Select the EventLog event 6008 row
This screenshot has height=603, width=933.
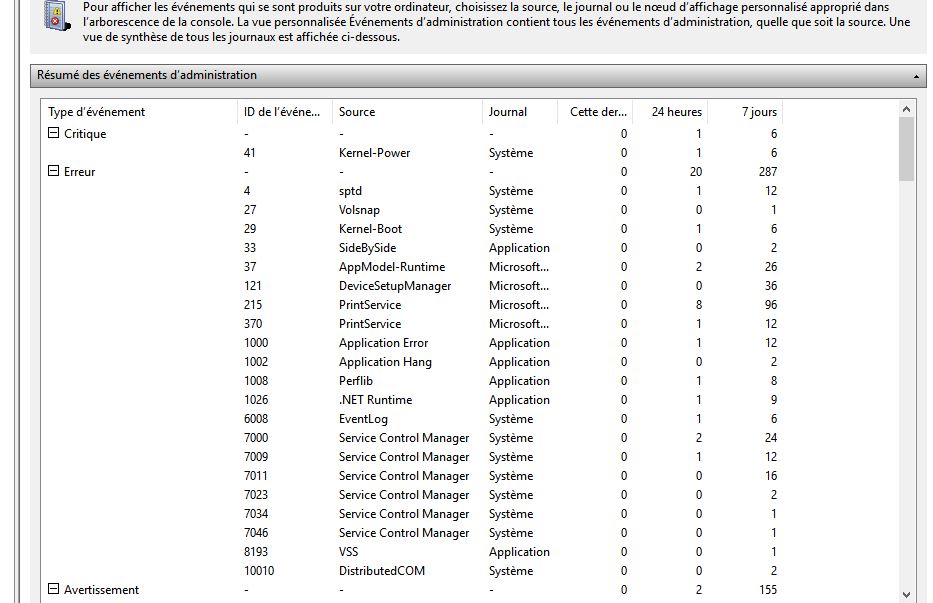click(x=412, y=419)
